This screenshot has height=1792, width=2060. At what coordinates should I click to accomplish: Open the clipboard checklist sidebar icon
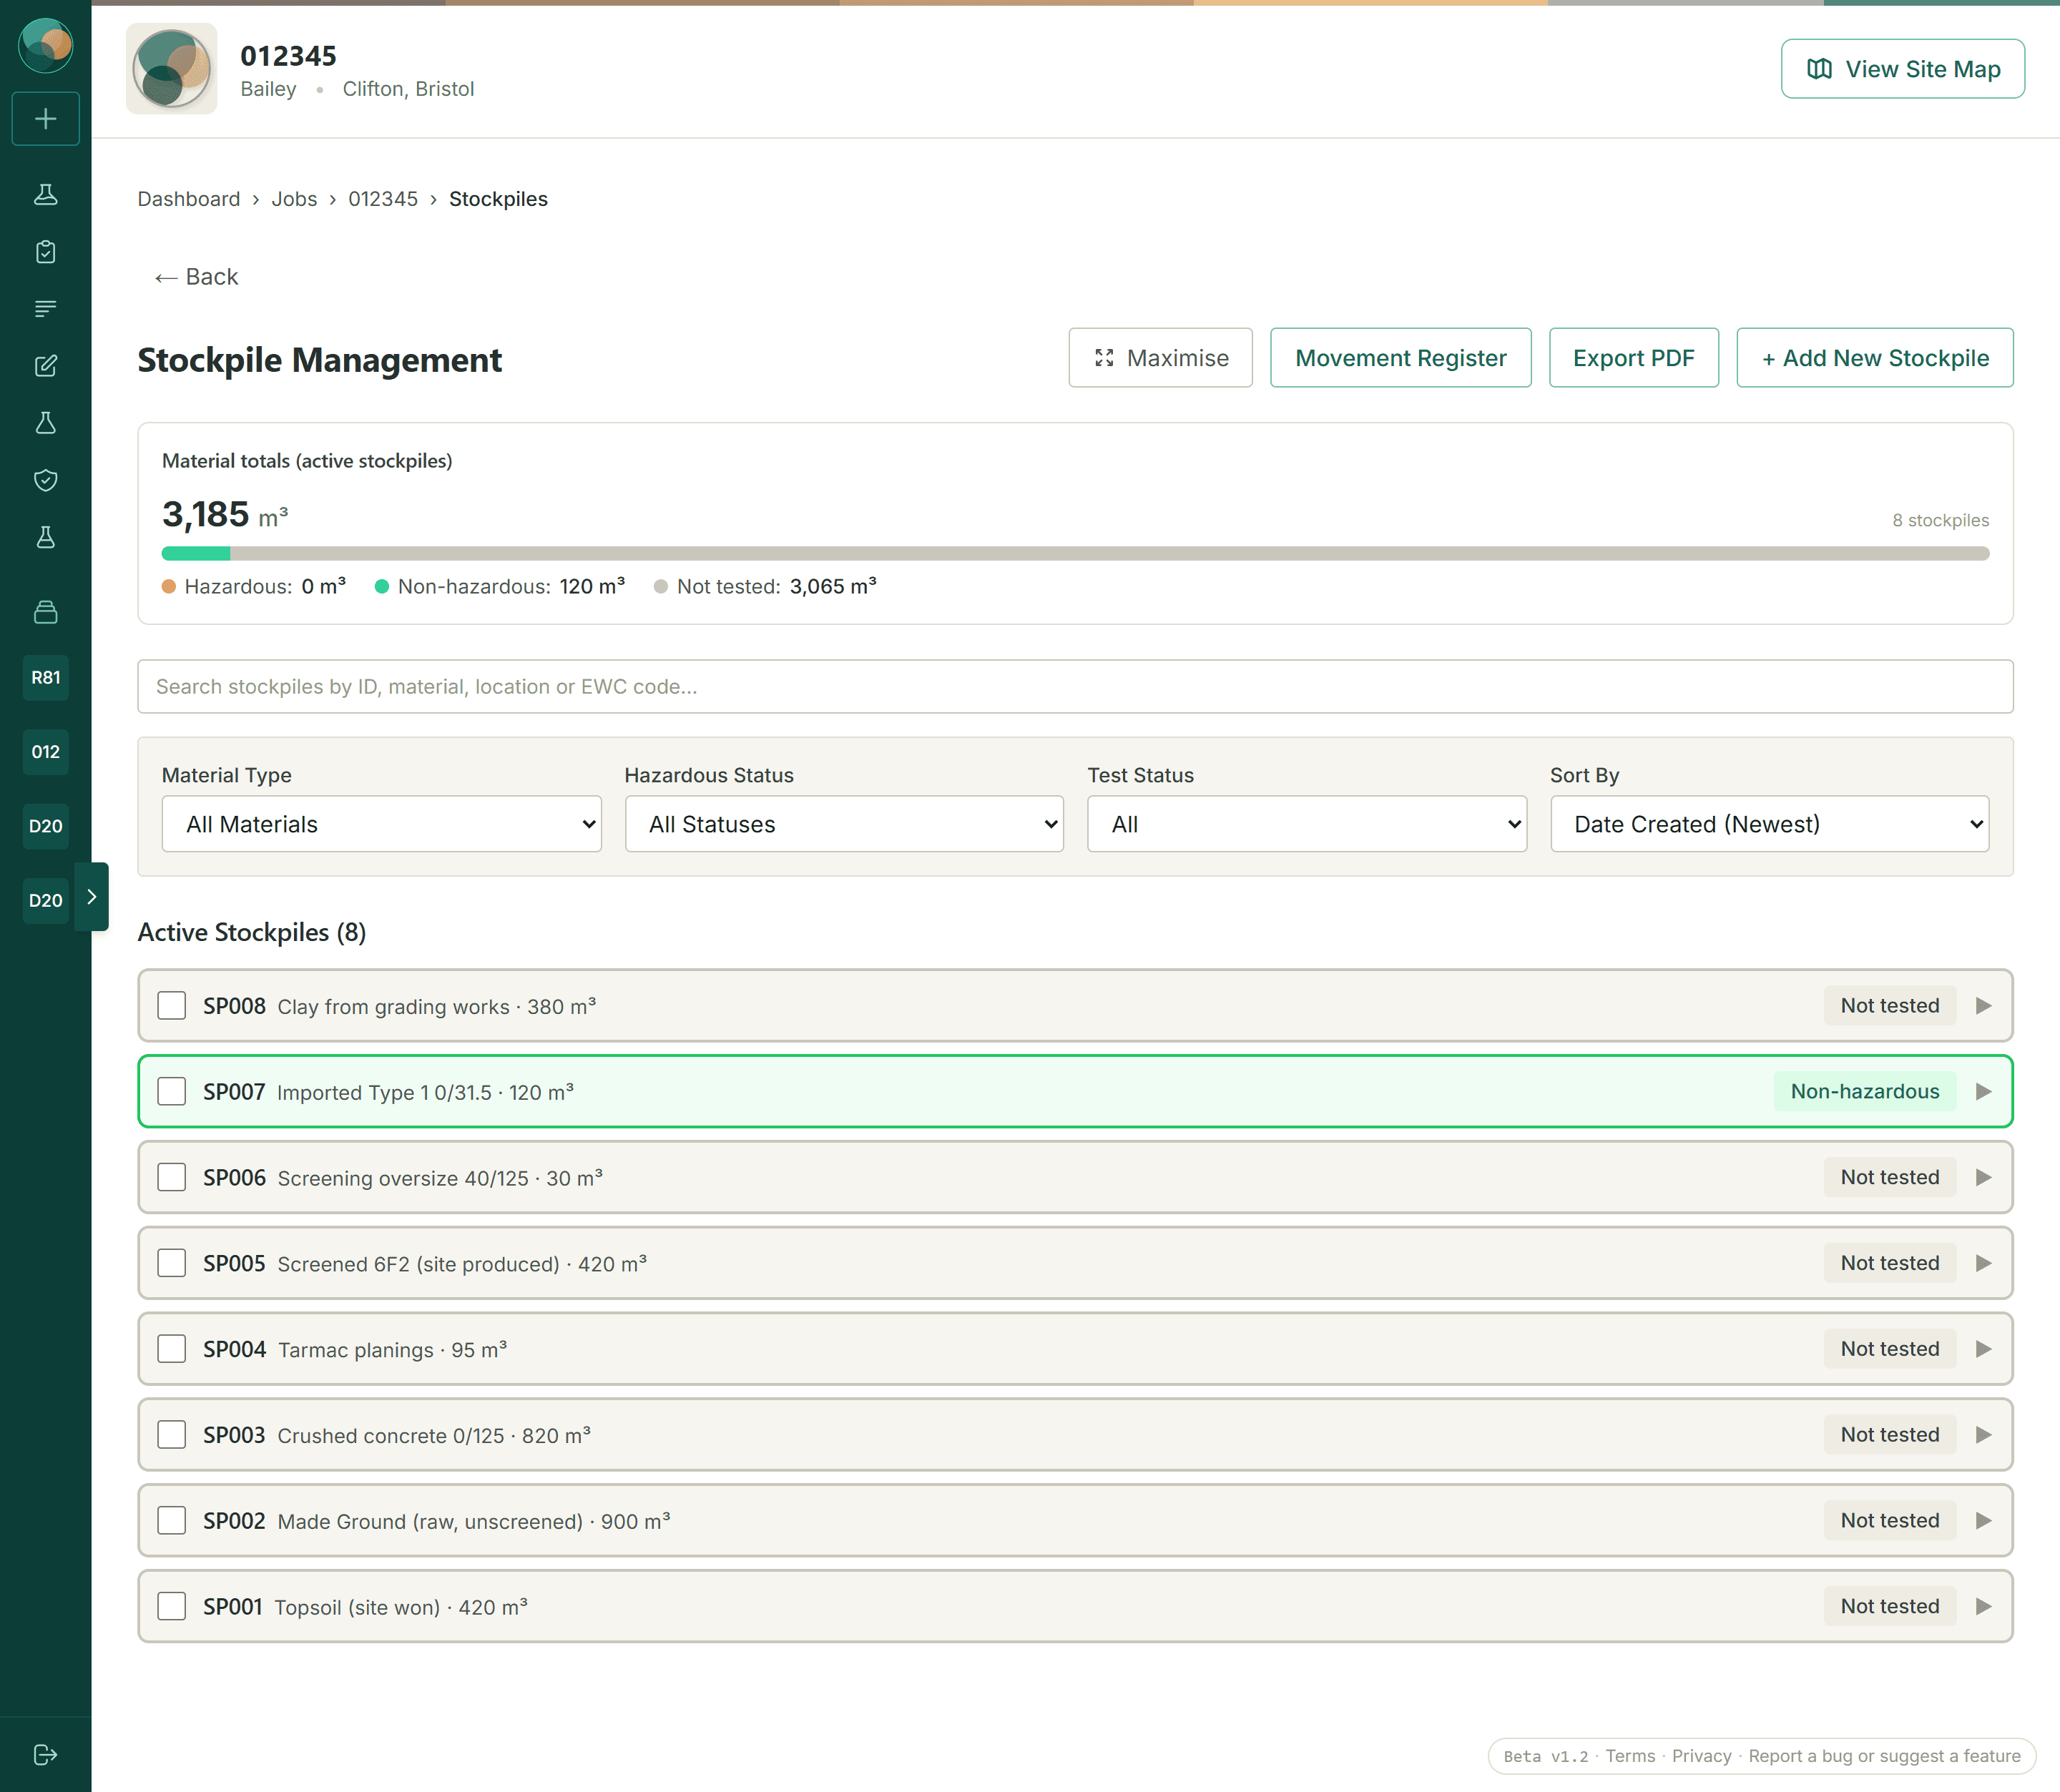tap(45, 252)
